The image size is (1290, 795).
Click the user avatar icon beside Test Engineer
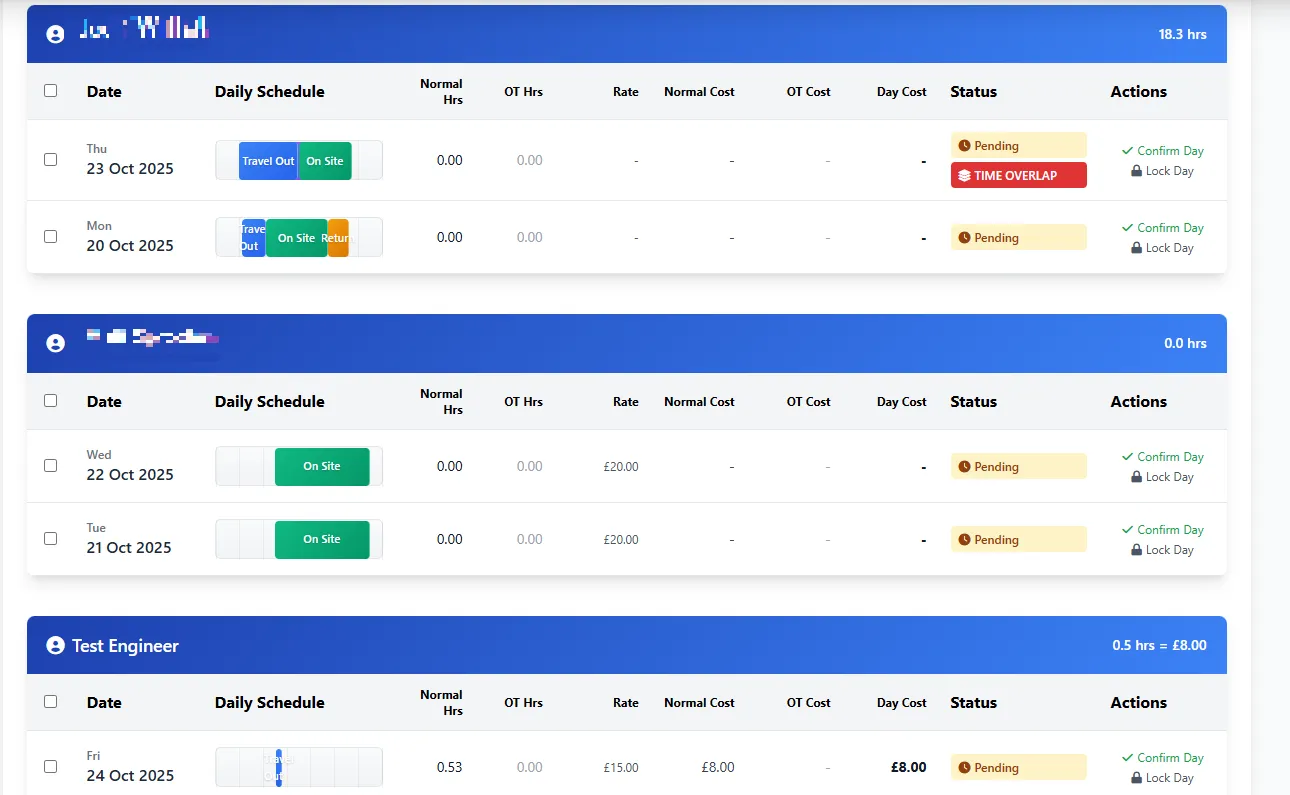point(55,646)
